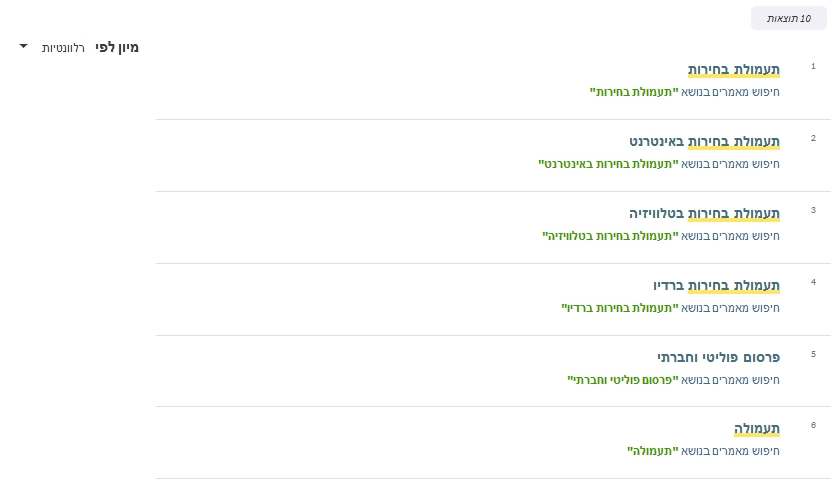Open result title "תעמולת בחירות ברדיו"
The width and height of the screenshot is (835, 485).
pos(716,285)
